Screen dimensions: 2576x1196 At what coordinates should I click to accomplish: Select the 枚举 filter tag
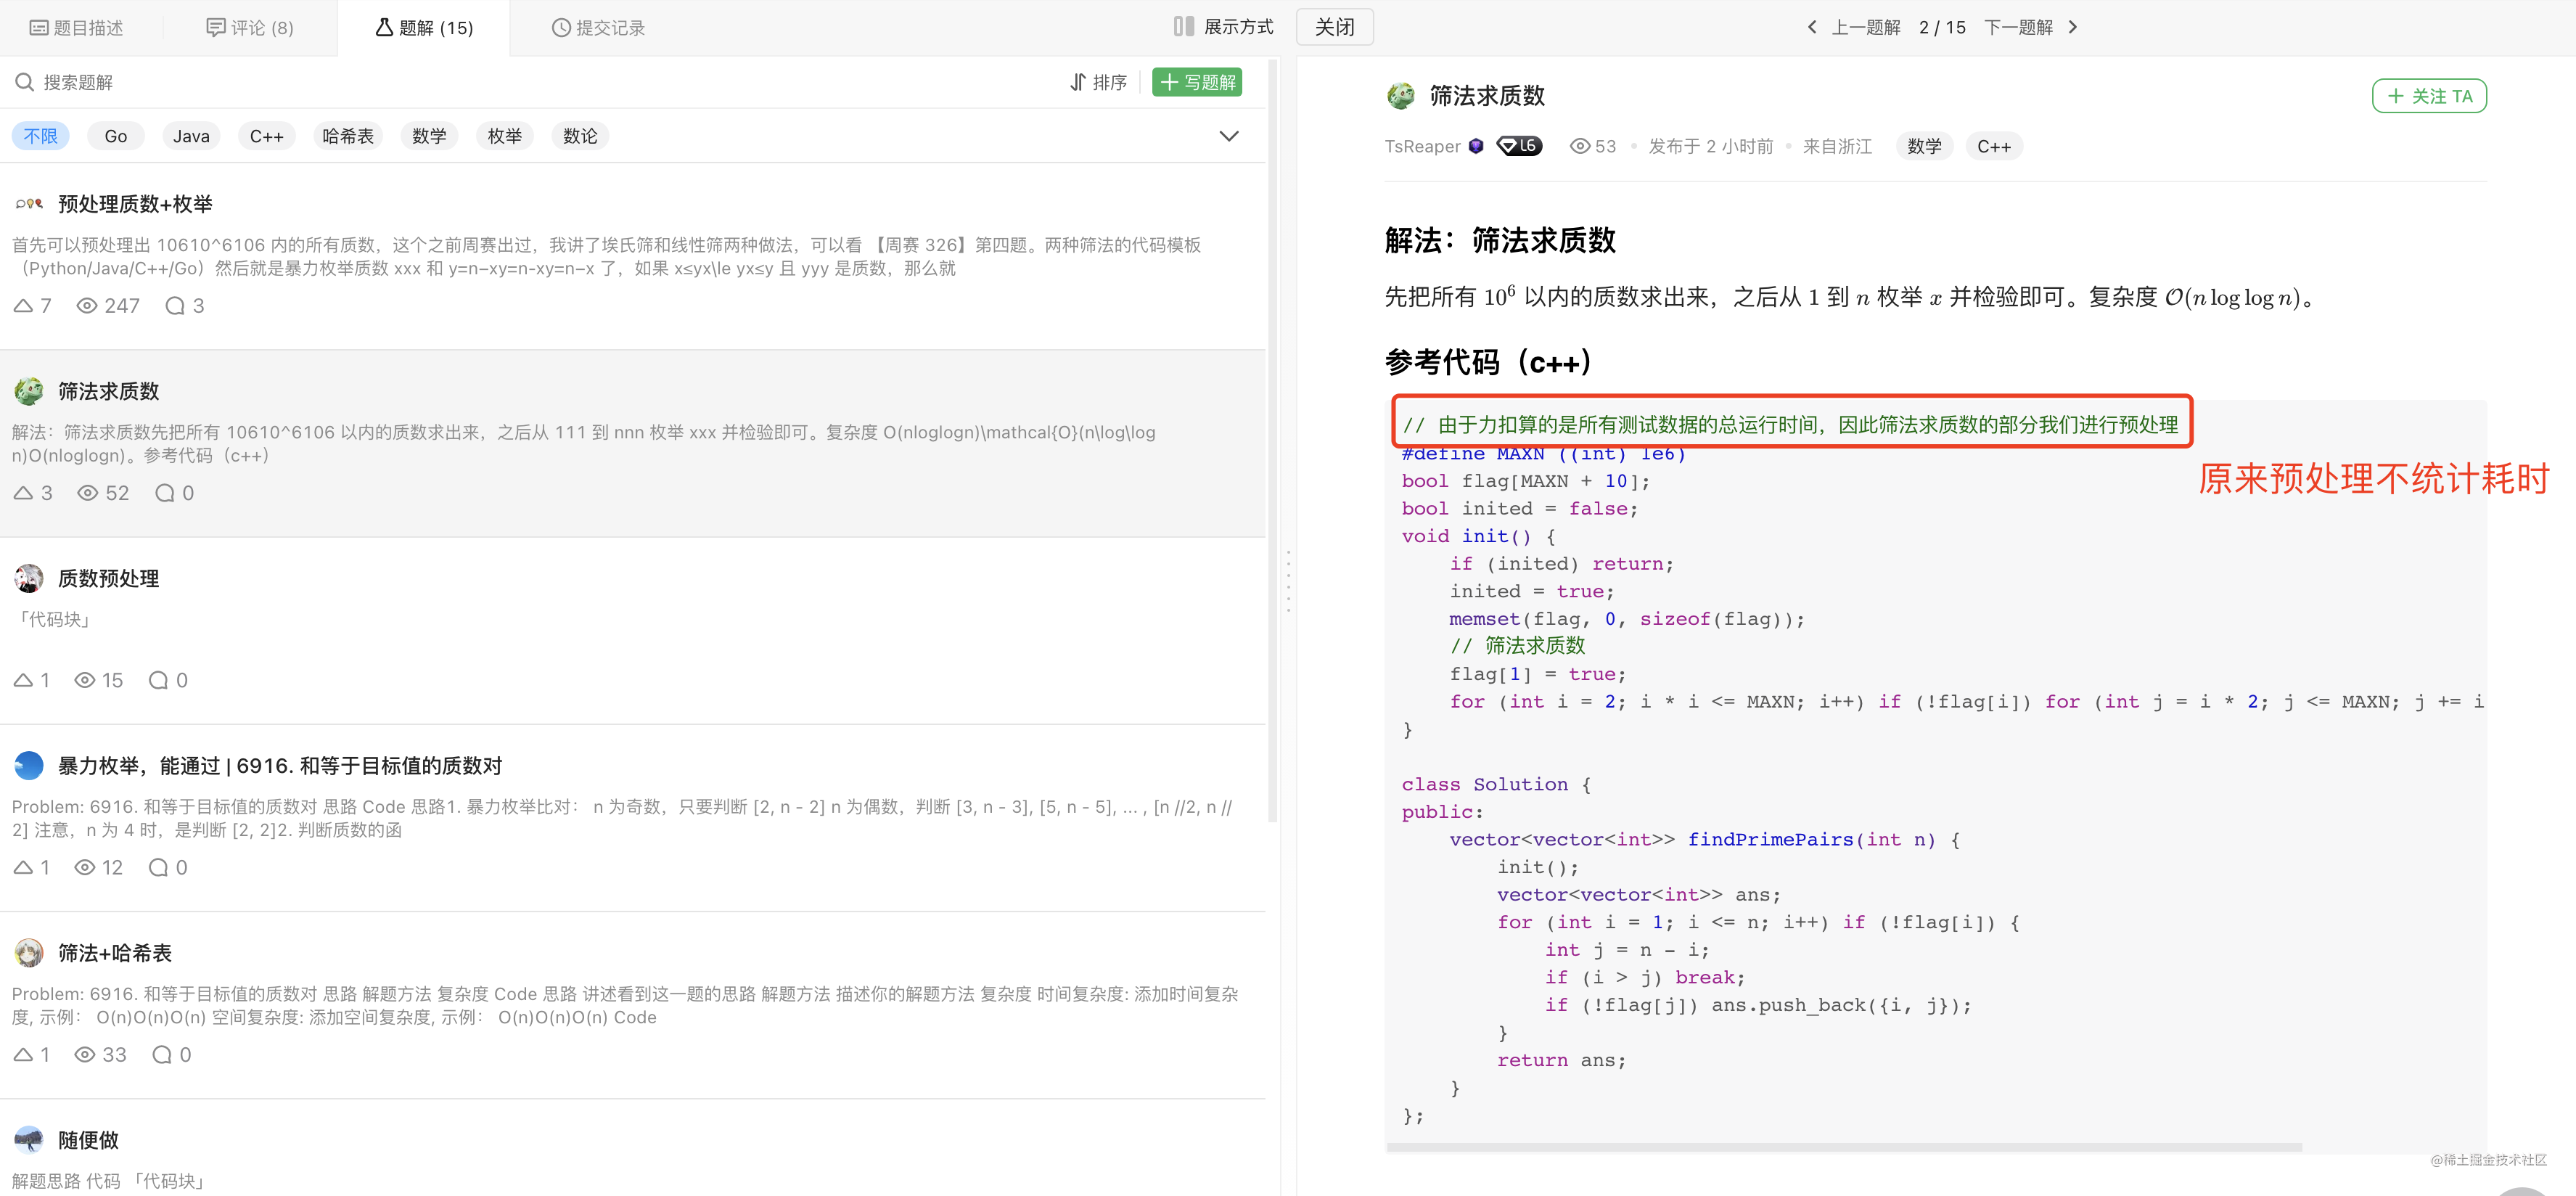505,136
